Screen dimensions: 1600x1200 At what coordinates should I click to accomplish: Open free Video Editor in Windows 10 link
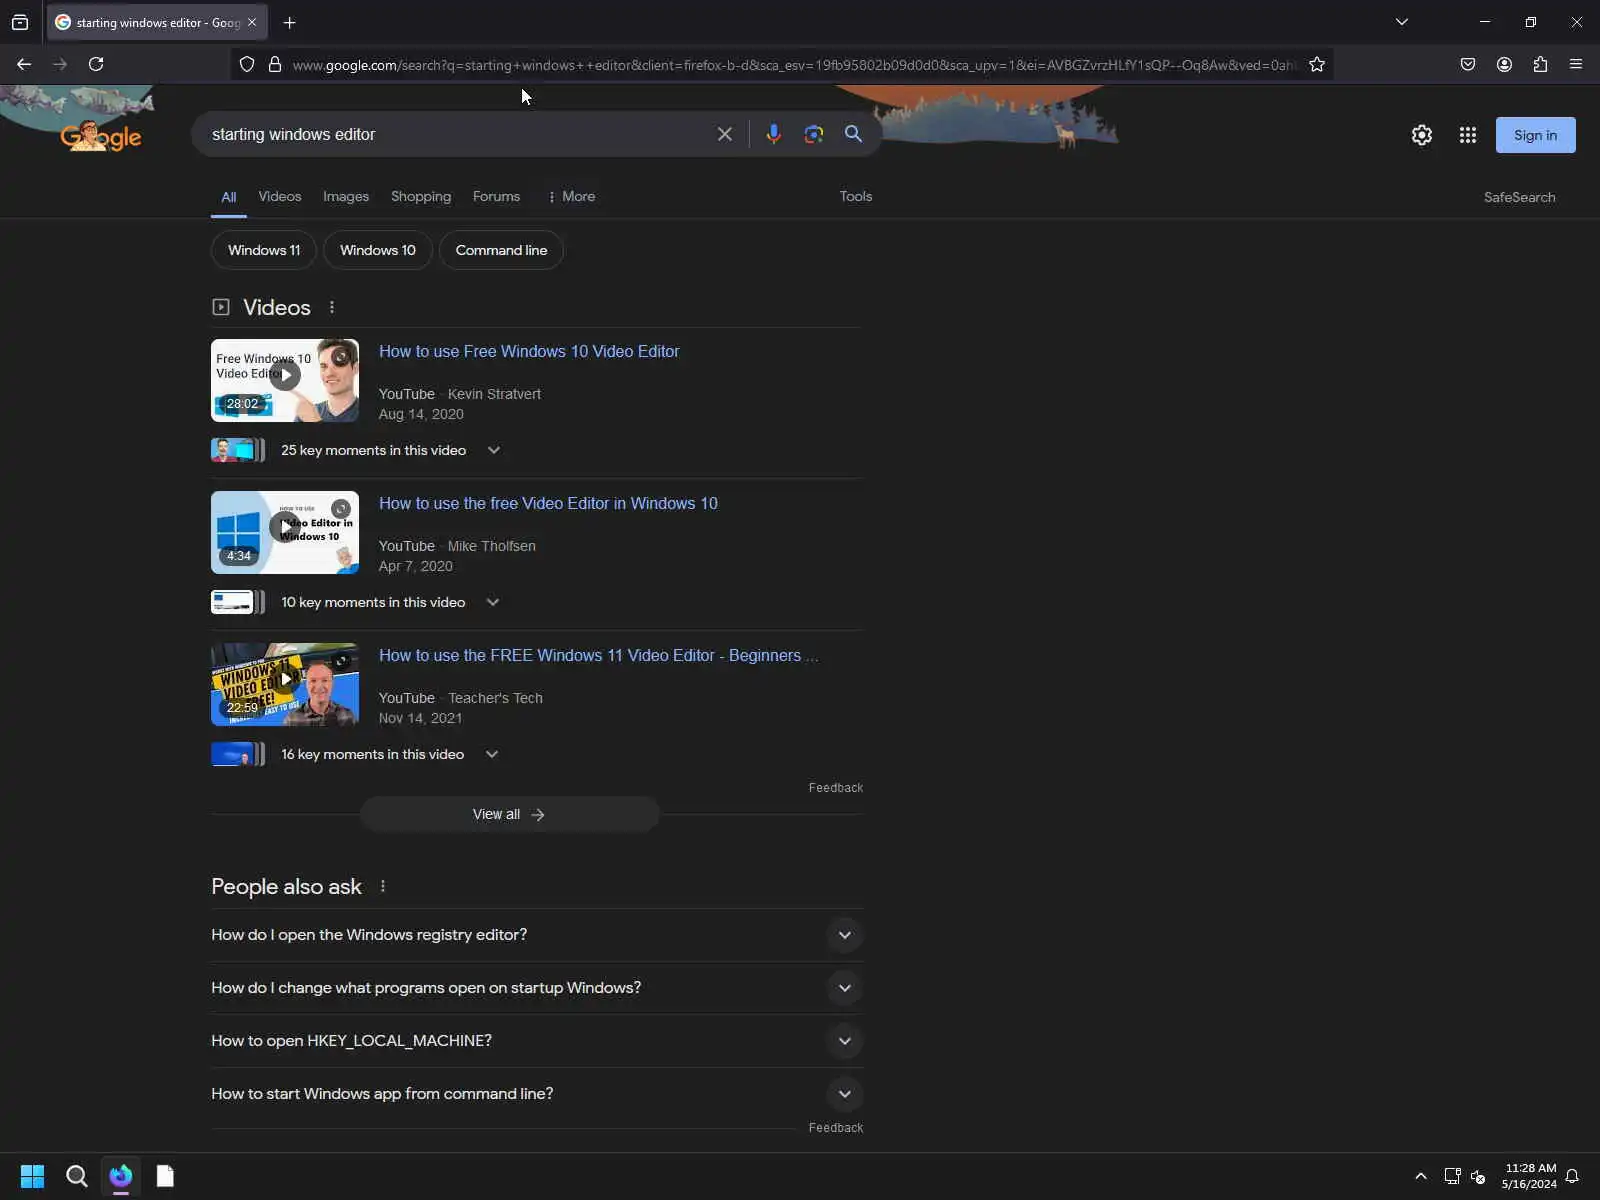click(x=548, y=503)
